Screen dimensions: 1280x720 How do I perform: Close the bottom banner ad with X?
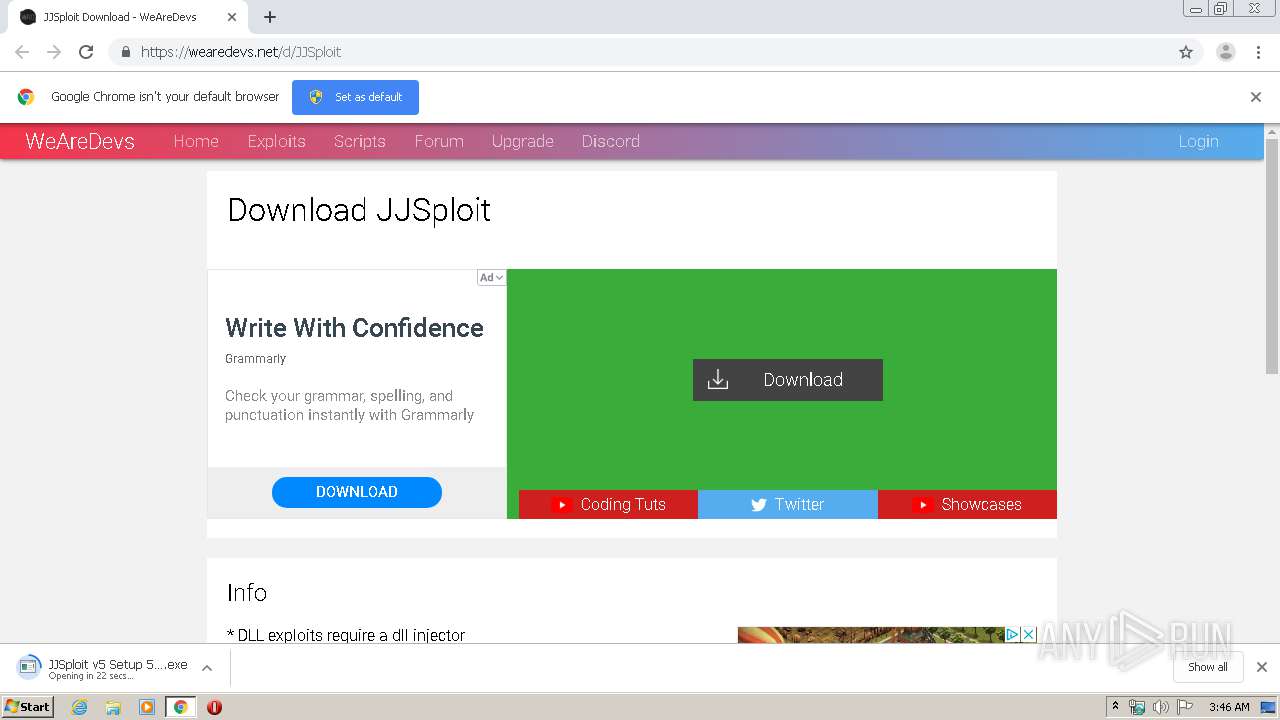point(1028,634)
